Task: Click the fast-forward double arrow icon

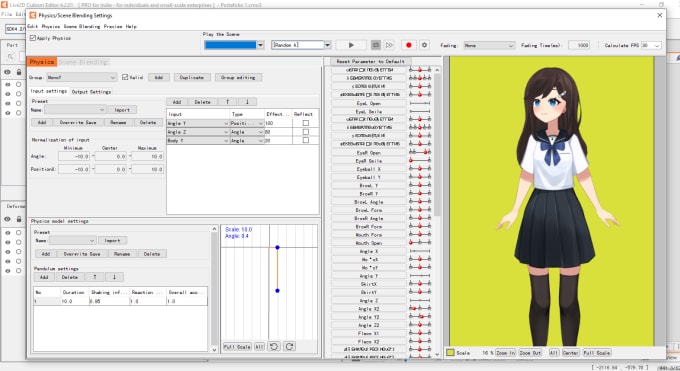Action: click(389, 45)
